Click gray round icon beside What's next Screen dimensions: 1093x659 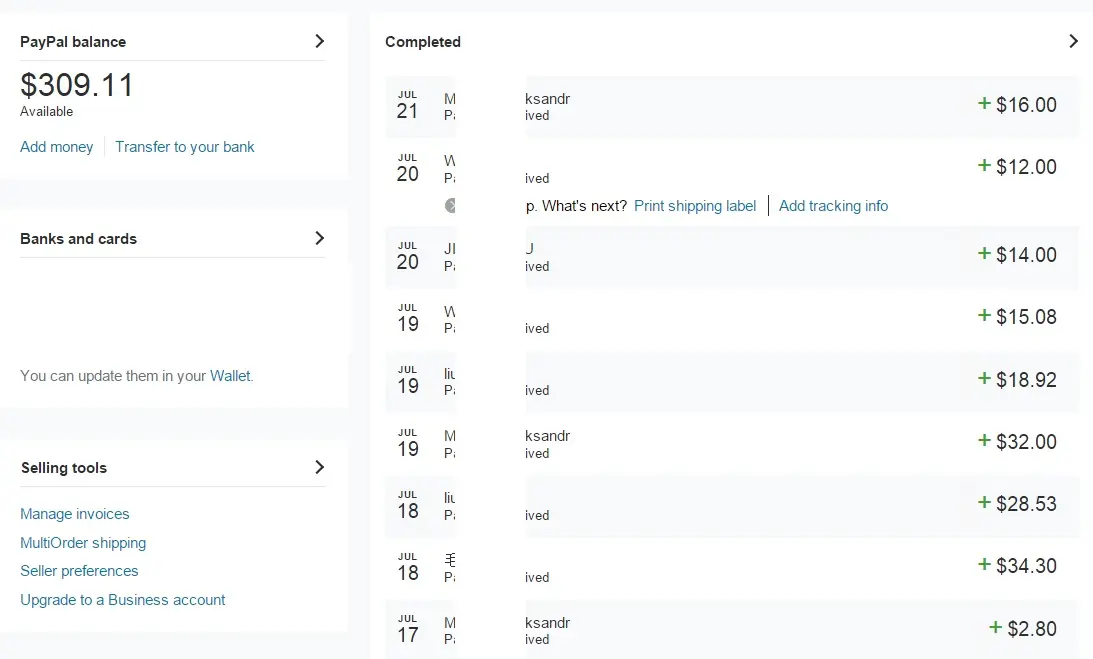[x=450, y=205]
